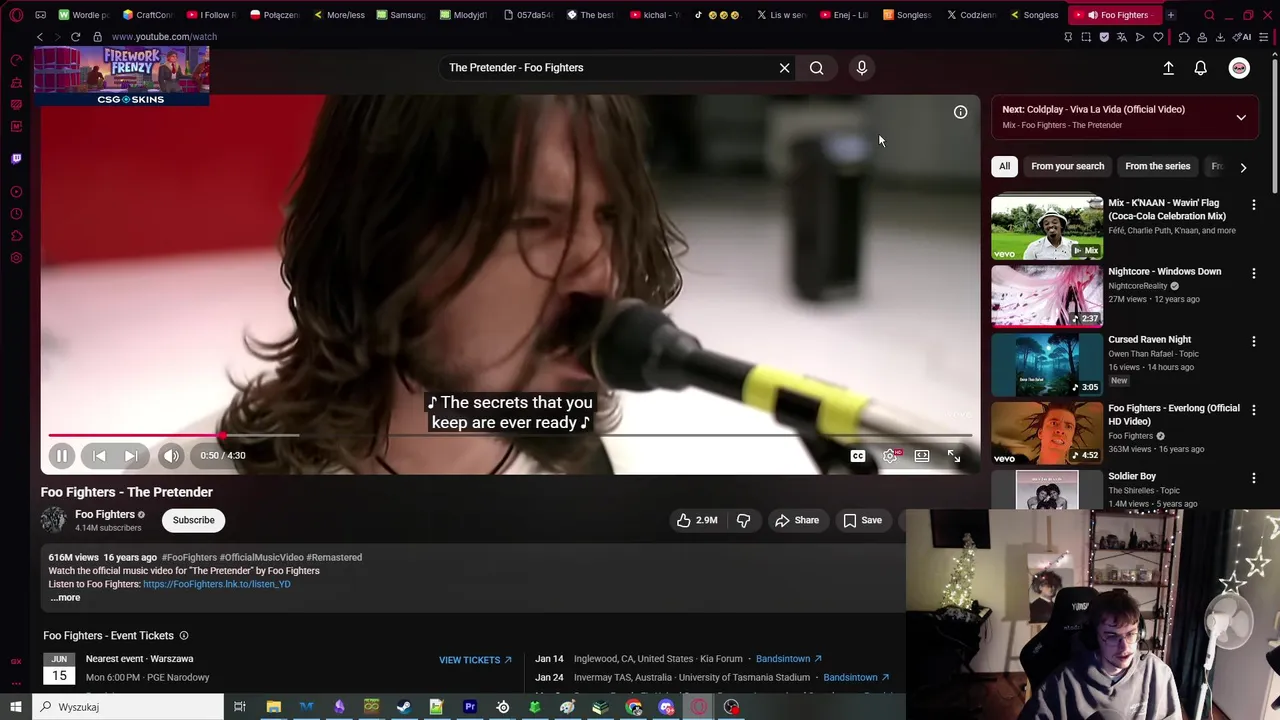Bookmark page with heart icon
Viewport: 1280px width, 720px height.
1158,37
